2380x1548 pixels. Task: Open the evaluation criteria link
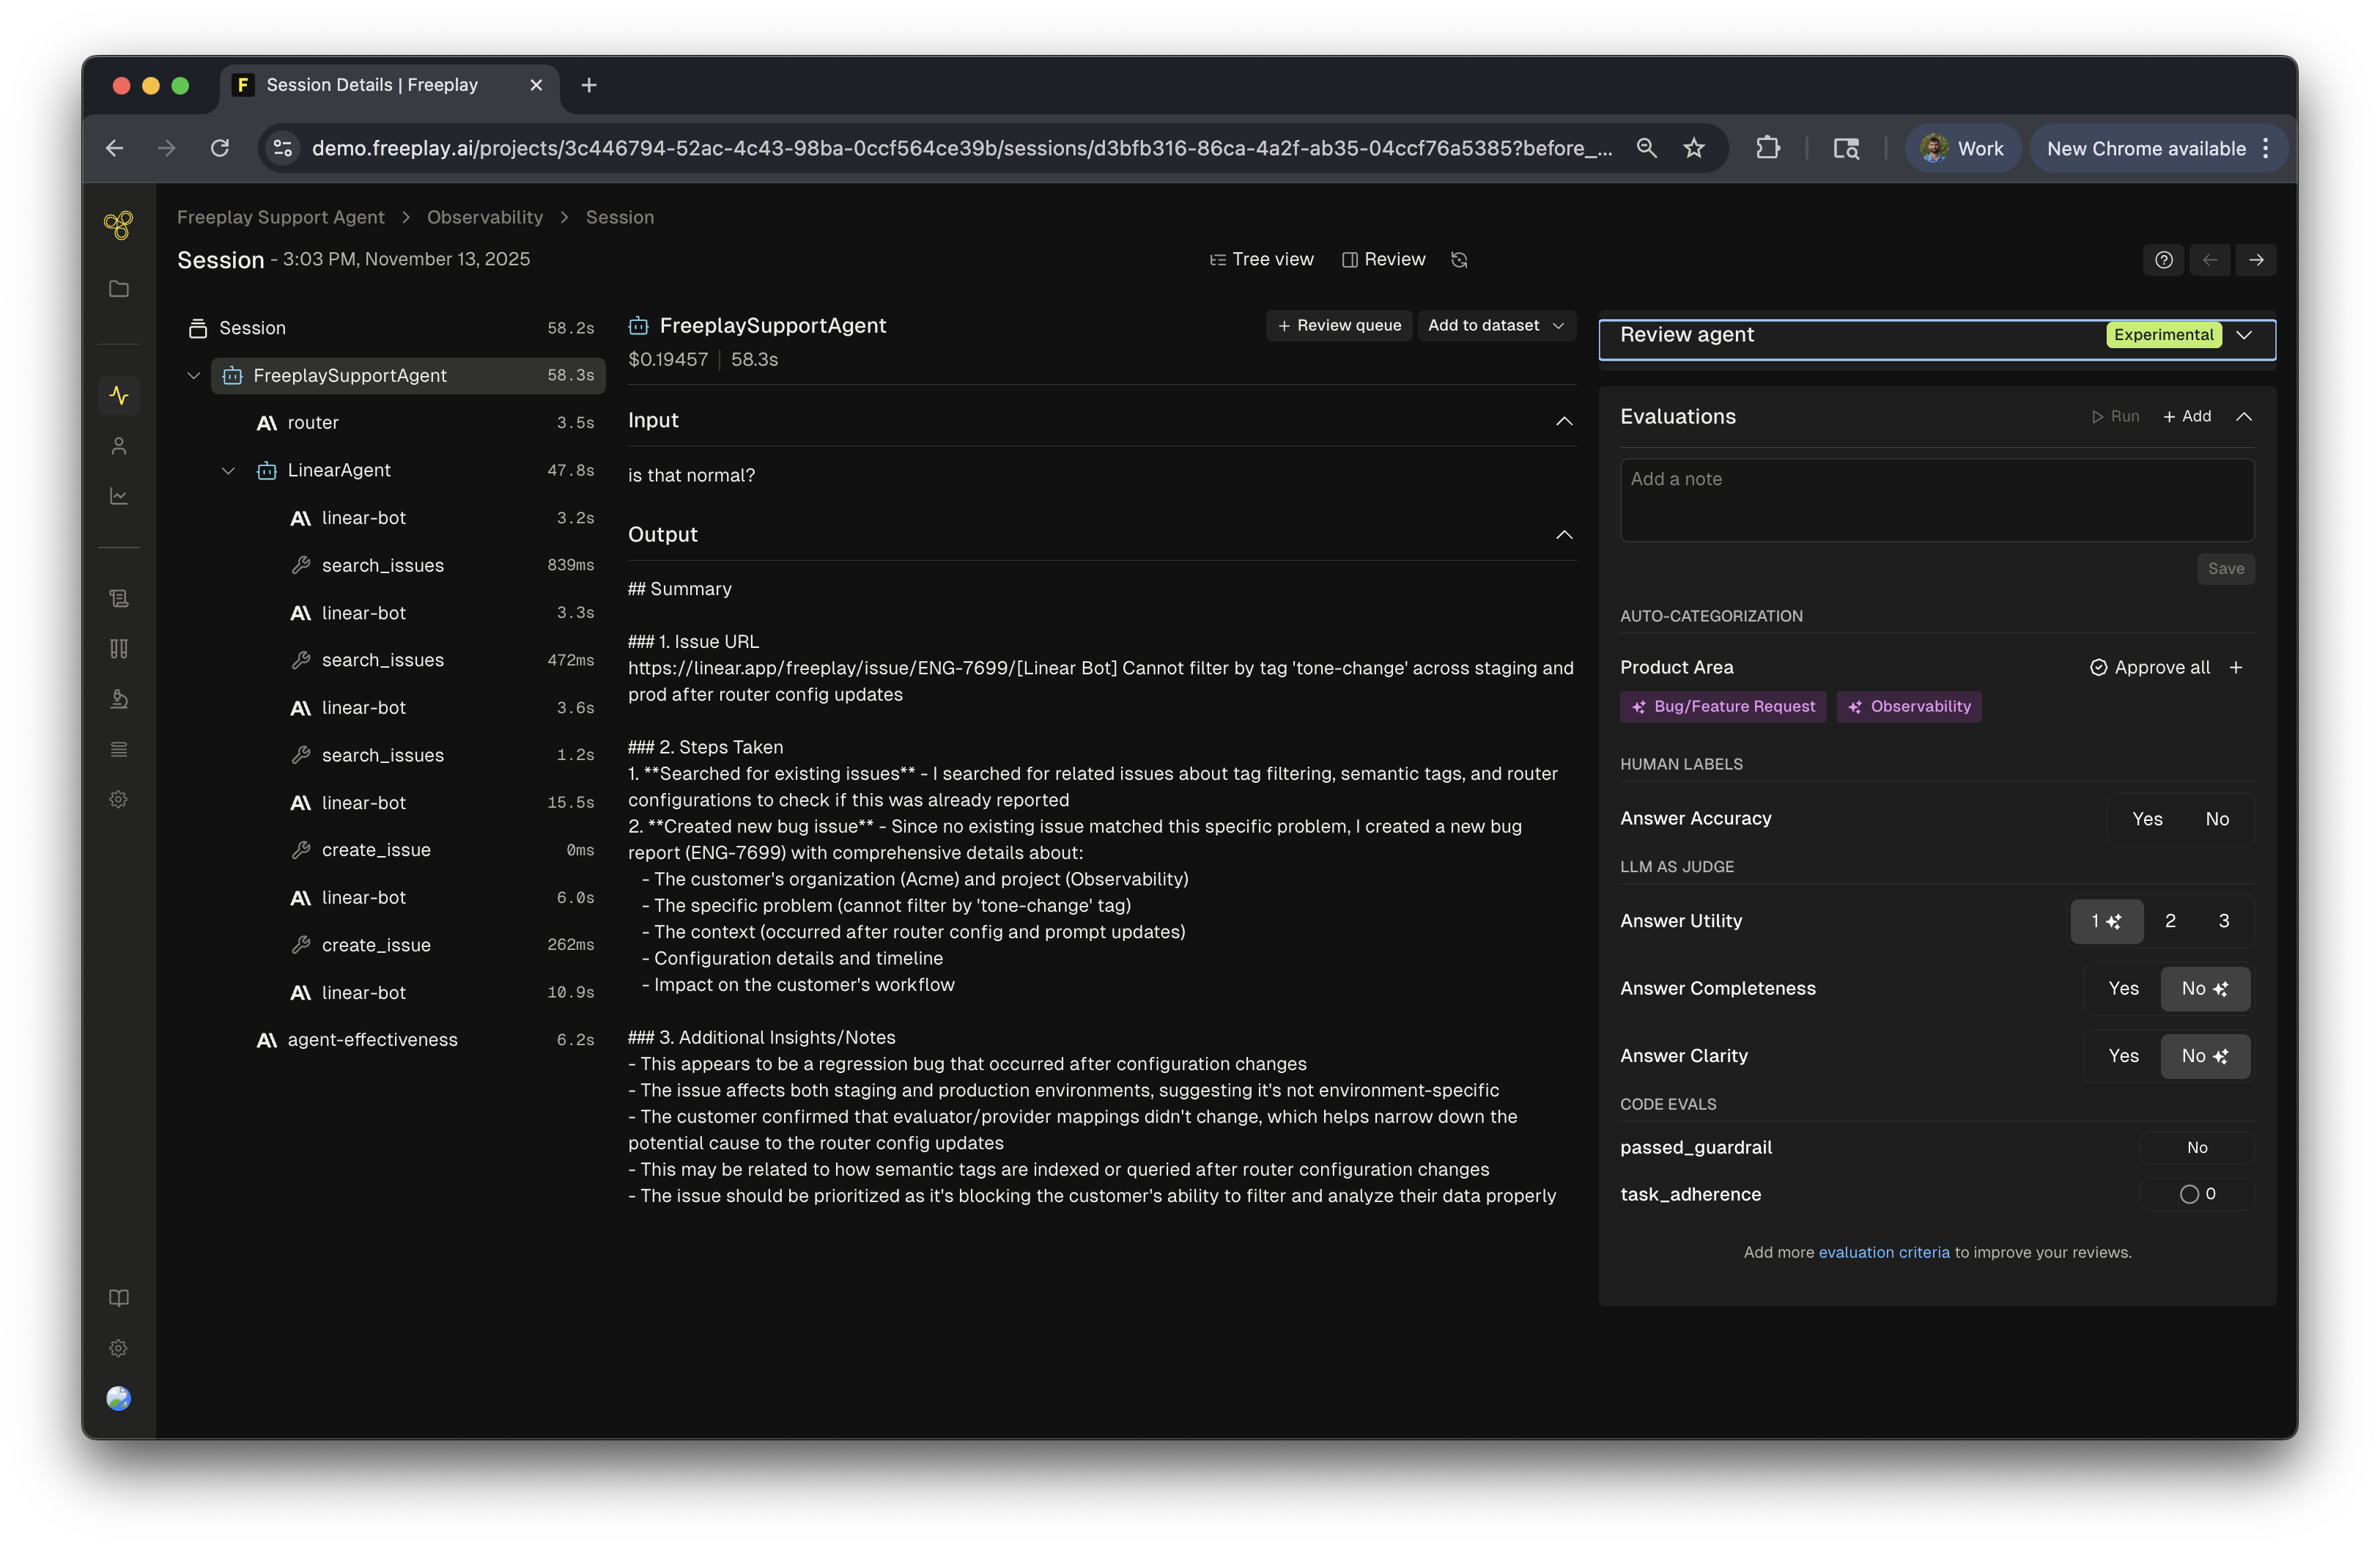pyautogui.click(x=1883, y=1252)
